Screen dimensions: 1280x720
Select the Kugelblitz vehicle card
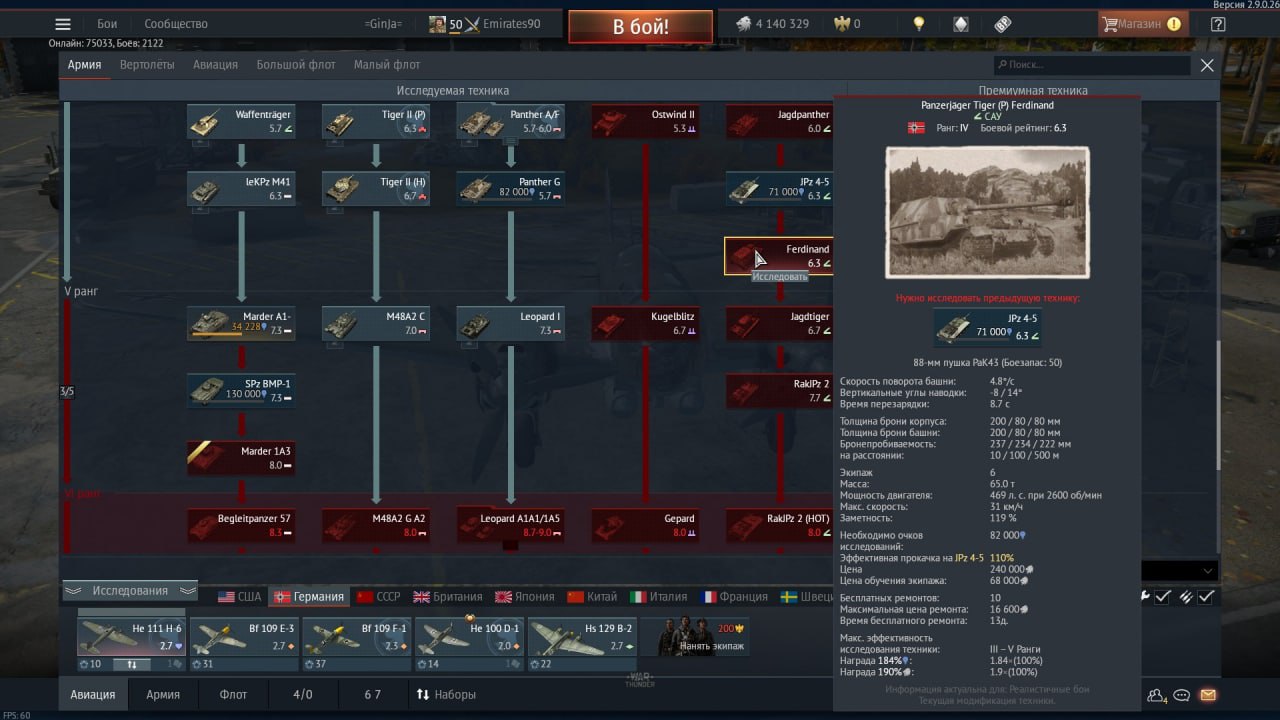645,323
